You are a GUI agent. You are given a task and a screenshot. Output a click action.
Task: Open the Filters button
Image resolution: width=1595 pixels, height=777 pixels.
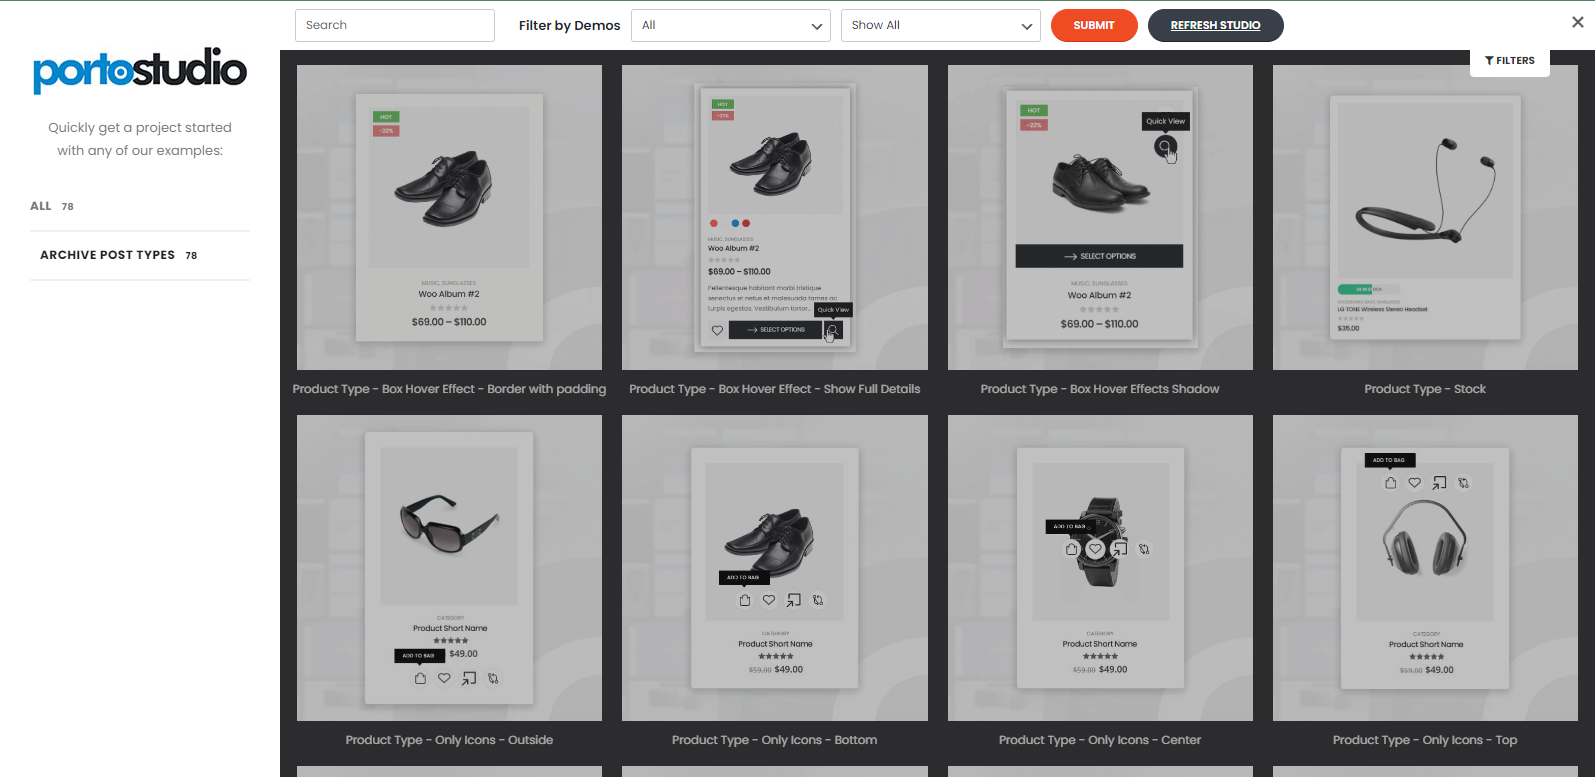pos(1510,60)
